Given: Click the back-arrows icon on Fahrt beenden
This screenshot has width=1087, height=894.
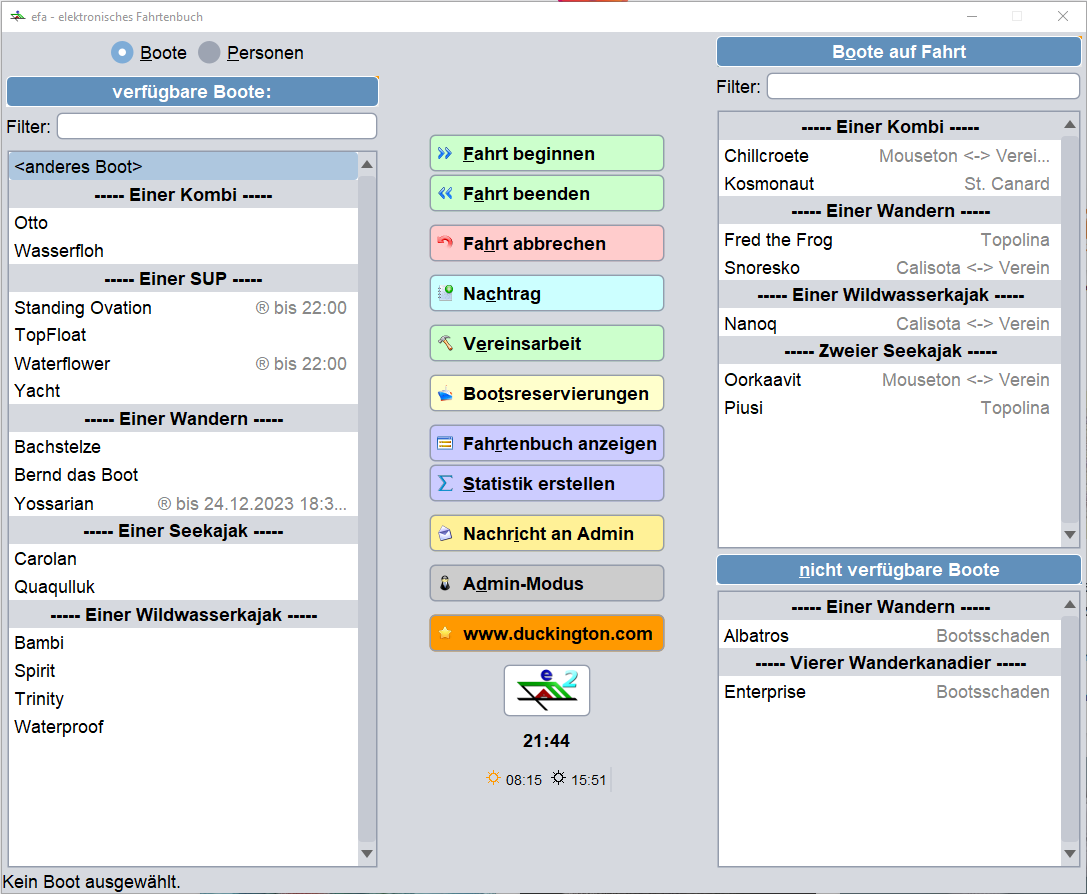Looking at the screenshot, I should (x=445, y=193).
